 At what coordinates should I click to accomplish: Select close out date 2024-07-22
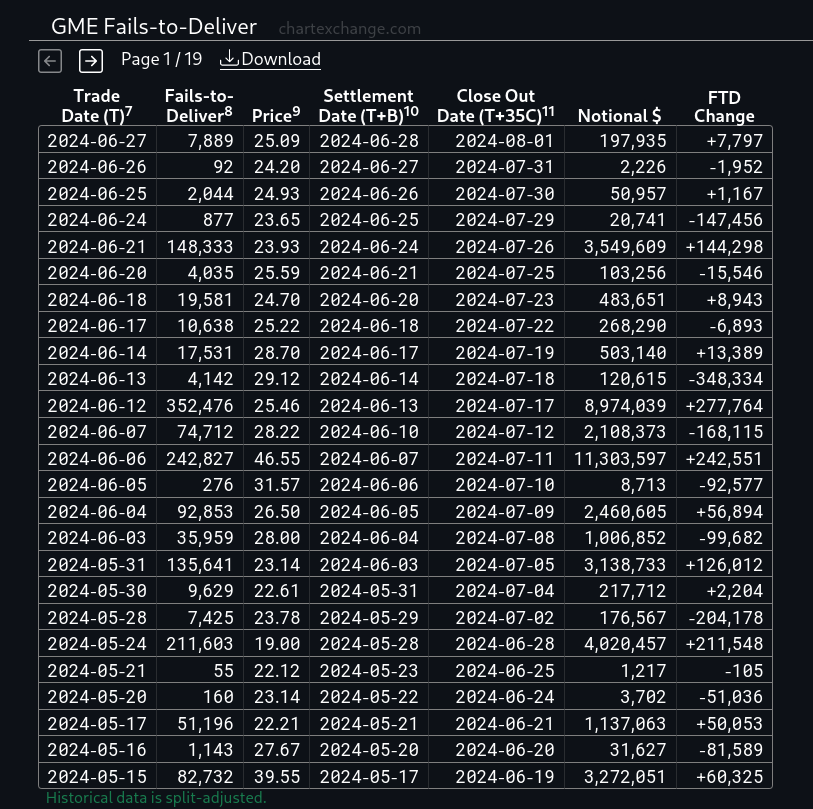pyautogui.click(x=497, y=326)
